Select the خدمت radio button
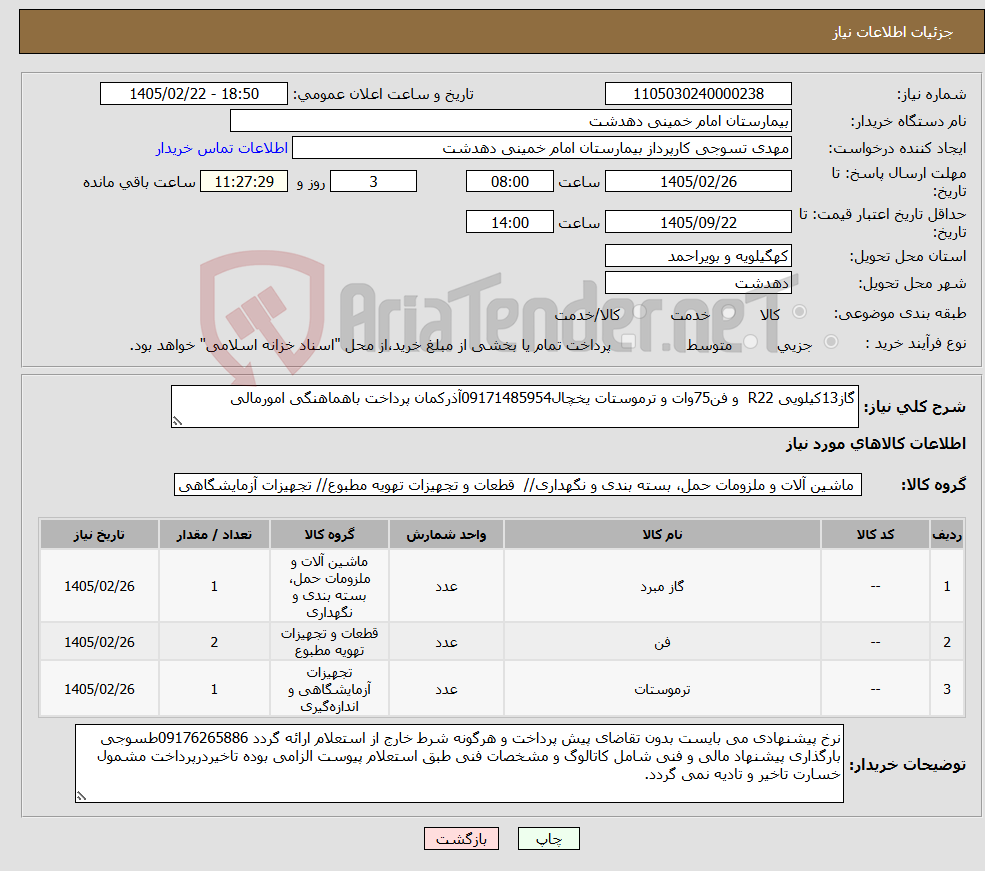Image resolution: width=985 pixels, height=871 pixels. (729, 311)
